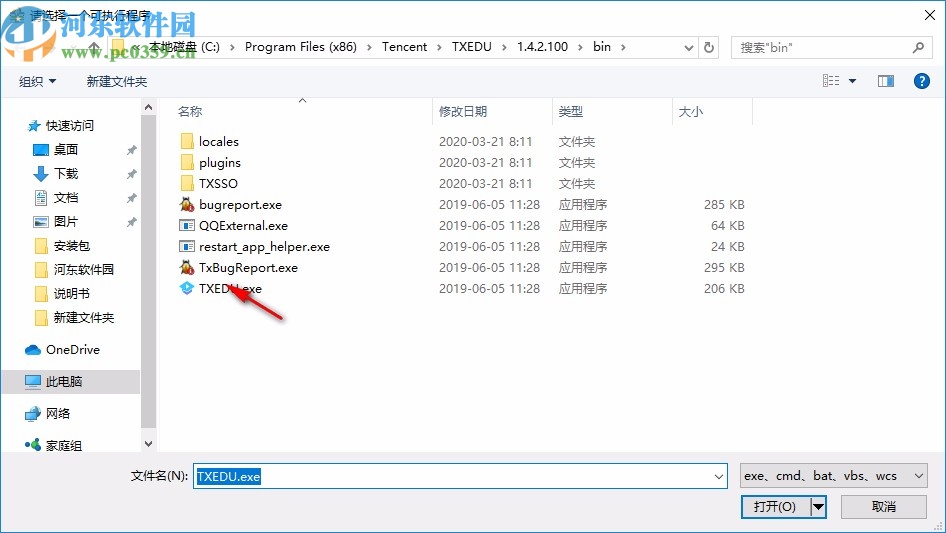The width and height of the screenshot is (946, 533).
Task: Click sidebar scrollbar up arrow
Action: click(148, 107)
